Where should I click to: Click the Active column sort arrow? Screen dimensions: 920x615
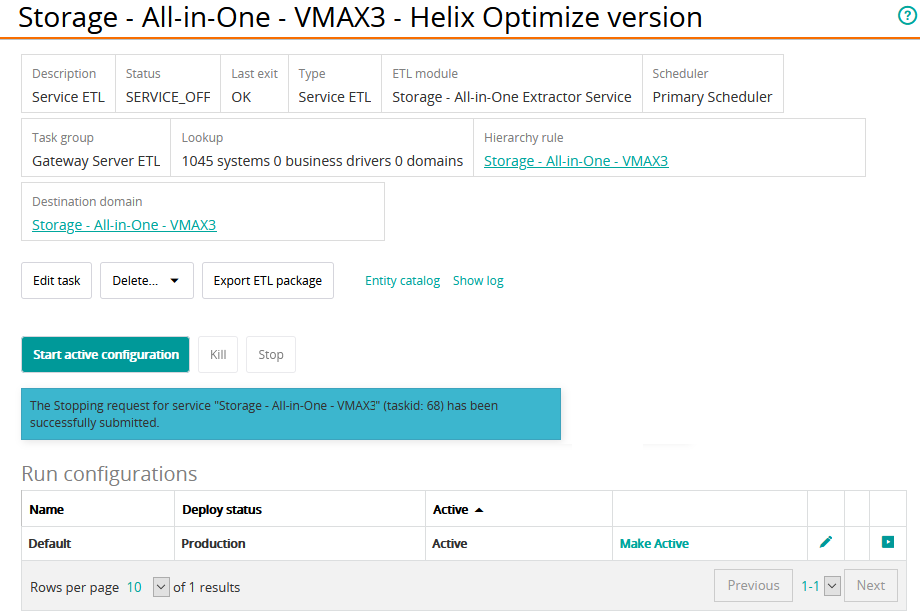479,510
